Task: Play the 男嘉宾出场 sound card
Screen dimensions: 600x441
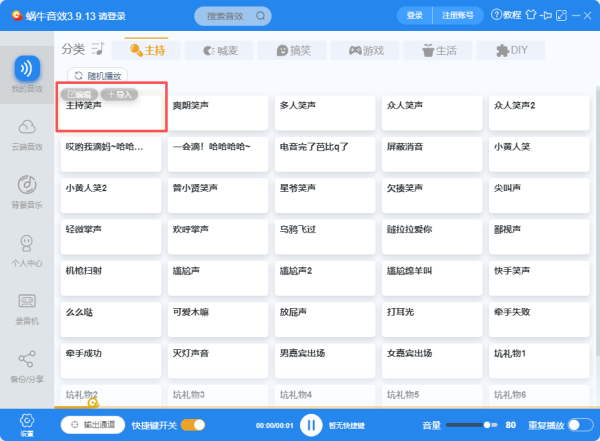Action: 325,361
